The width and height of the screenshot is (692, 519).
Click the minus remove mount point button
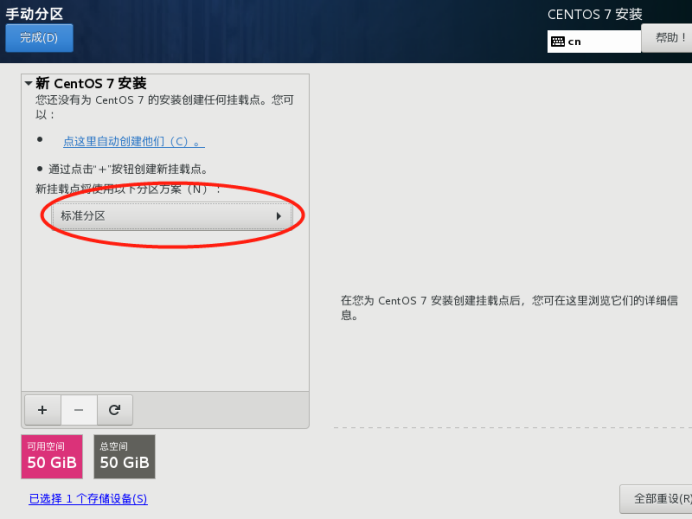pyautogui.click(x=79, y=410)
